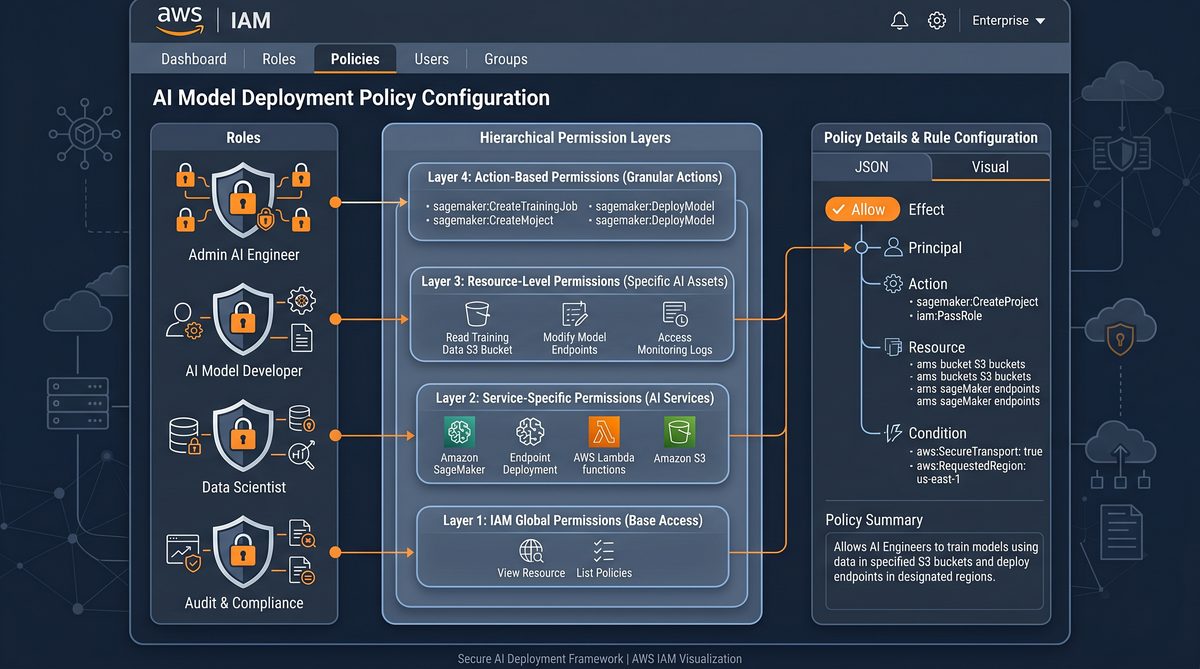The height and width of the screenshot is (669, 1200).
Task: Click the Layer 3: Resource-Level Permissions header
Action: click(574, 281)
